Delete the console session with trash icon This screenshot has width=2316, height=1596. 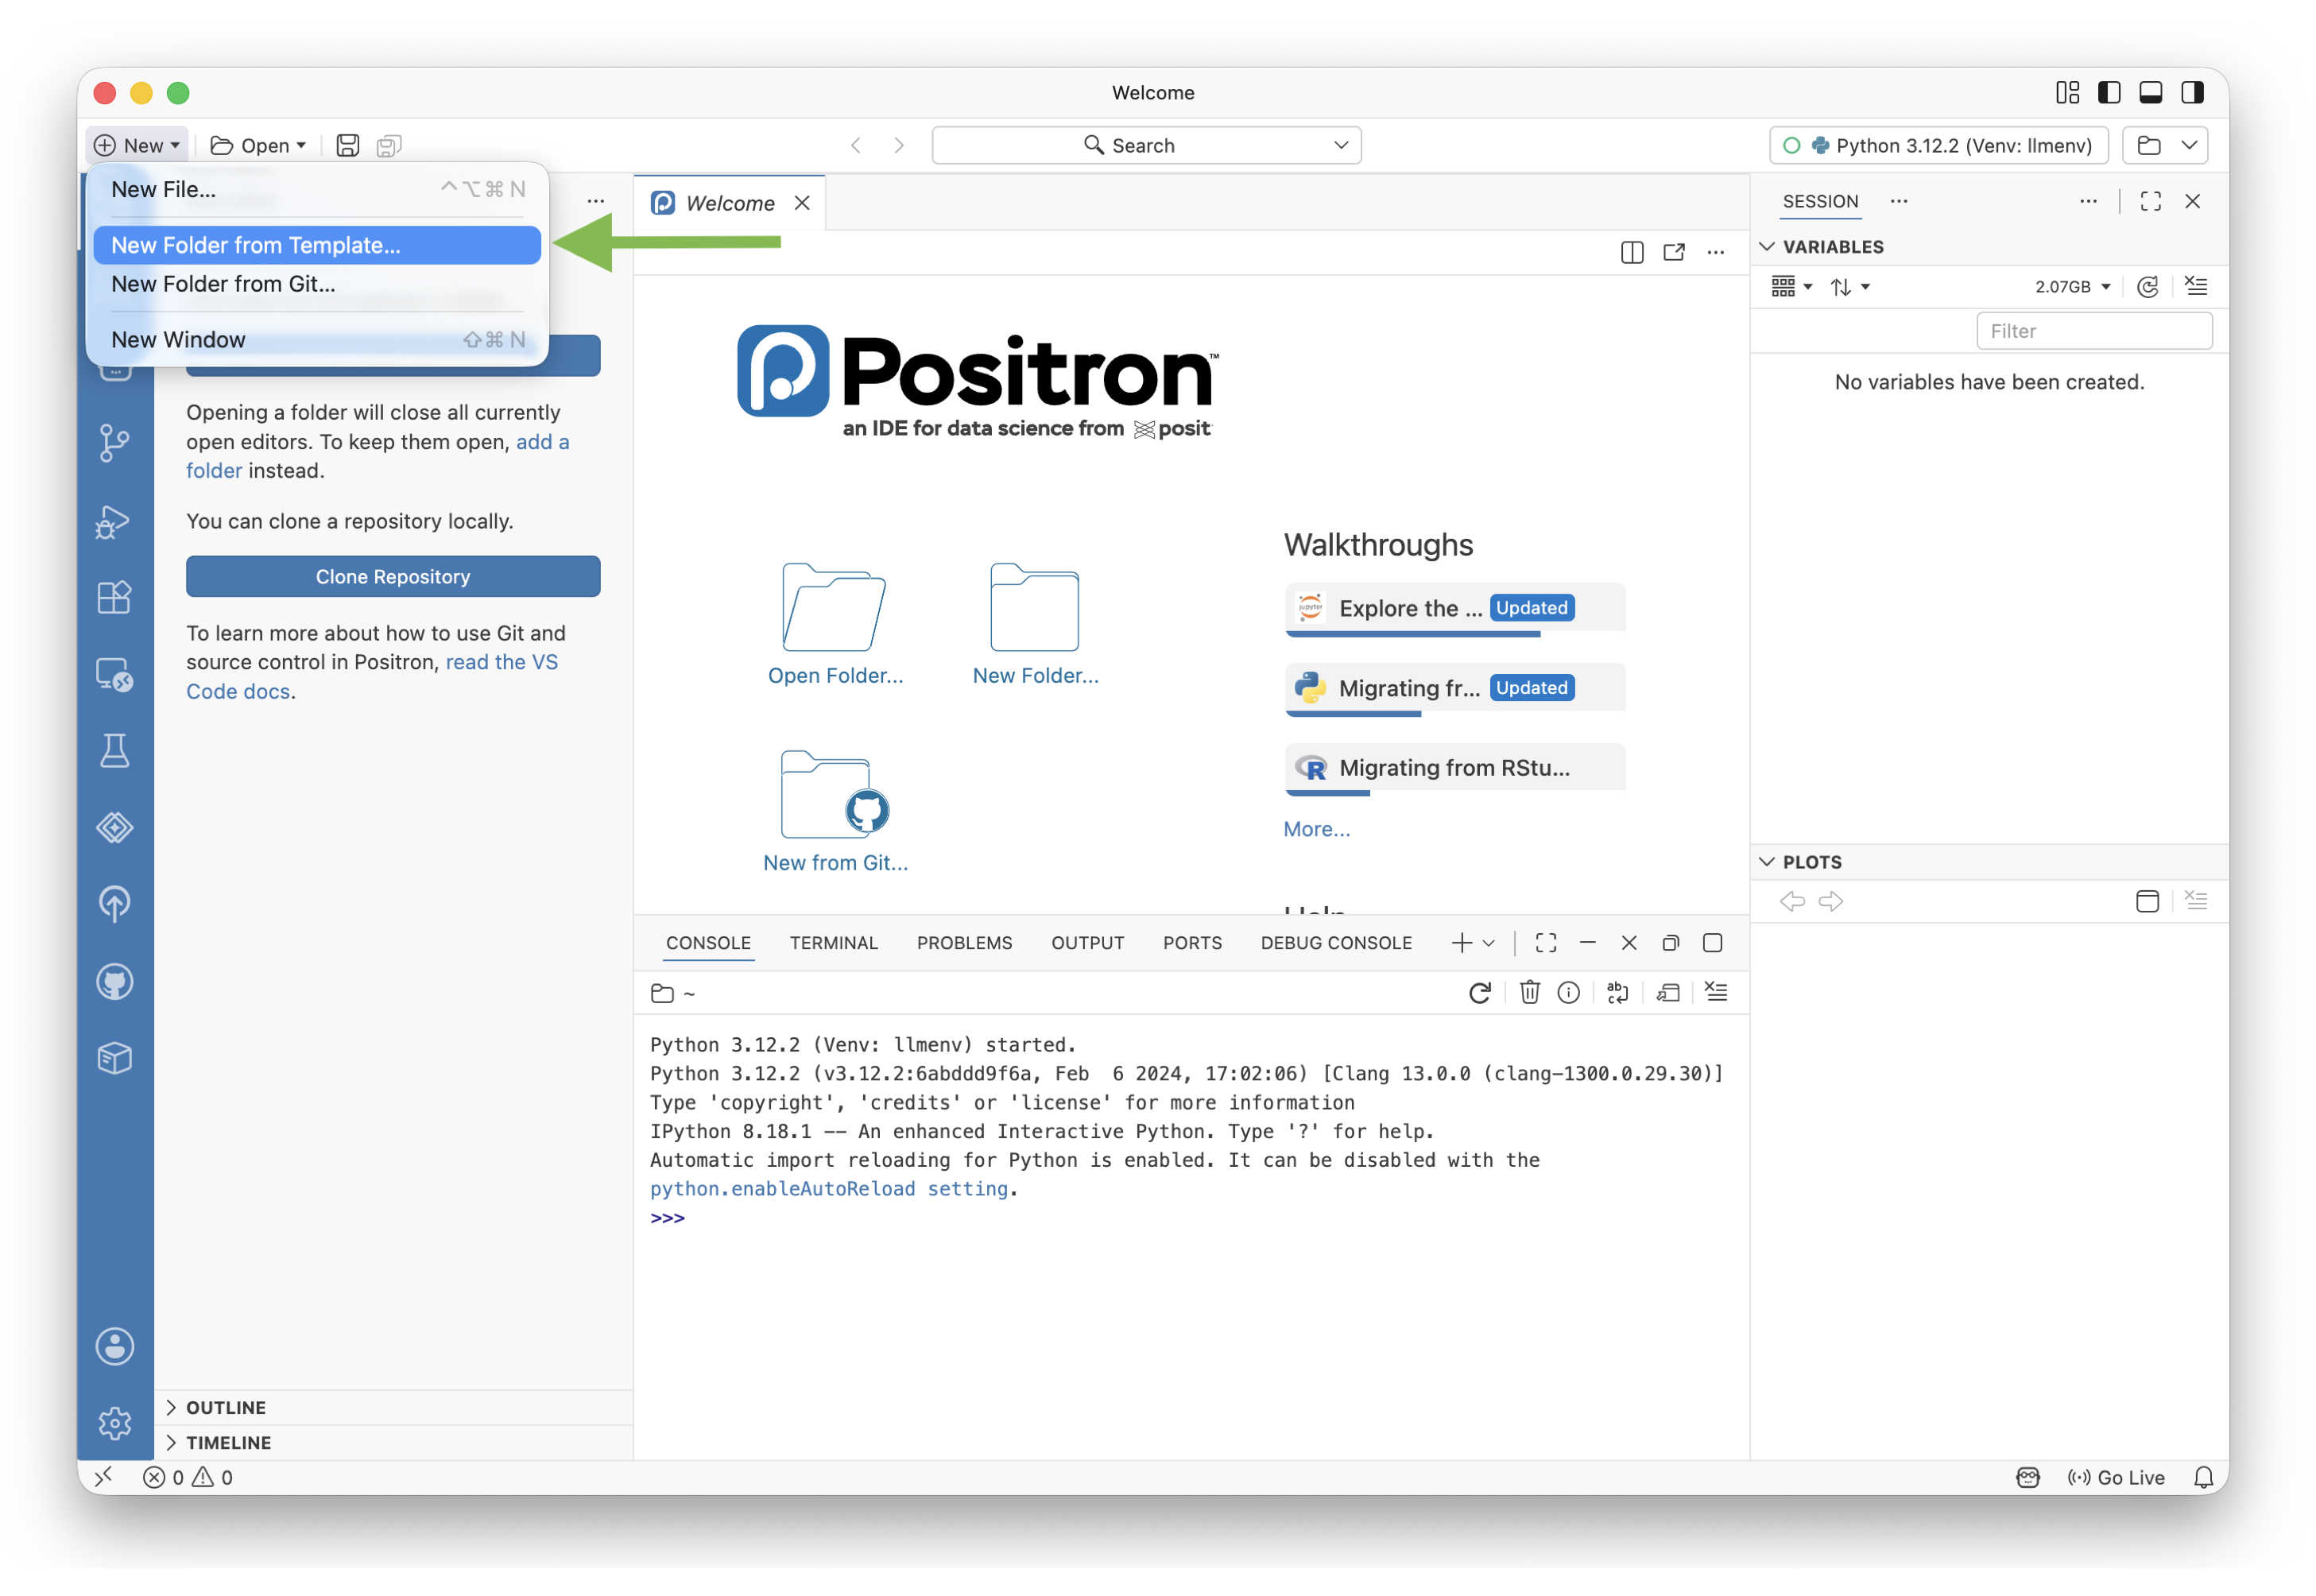(x=1529, y=993)
